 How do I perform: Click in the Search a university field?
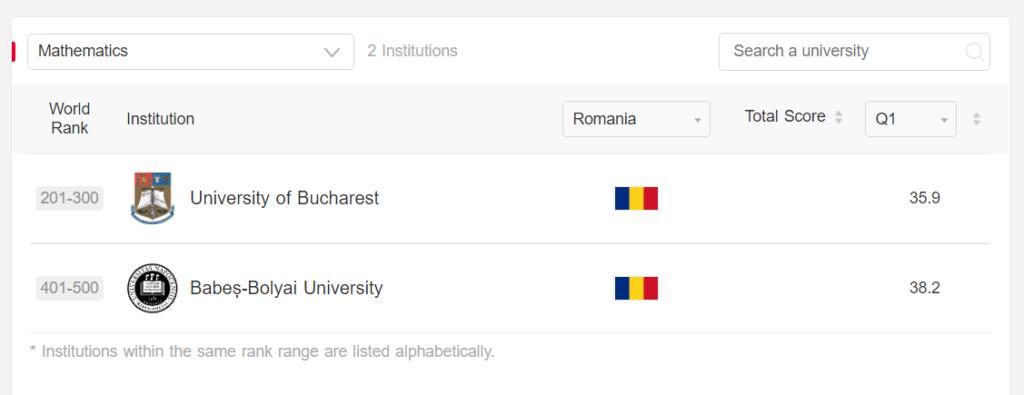pos(854,52)
